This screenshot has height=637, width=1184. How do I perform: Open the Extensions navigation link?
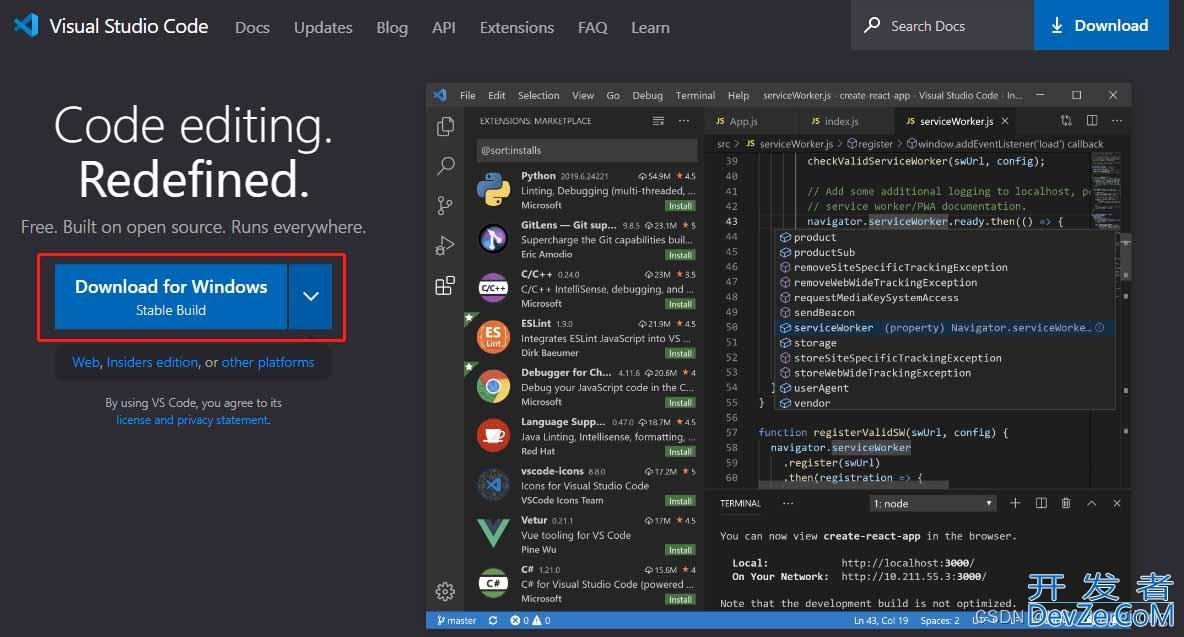516,27
